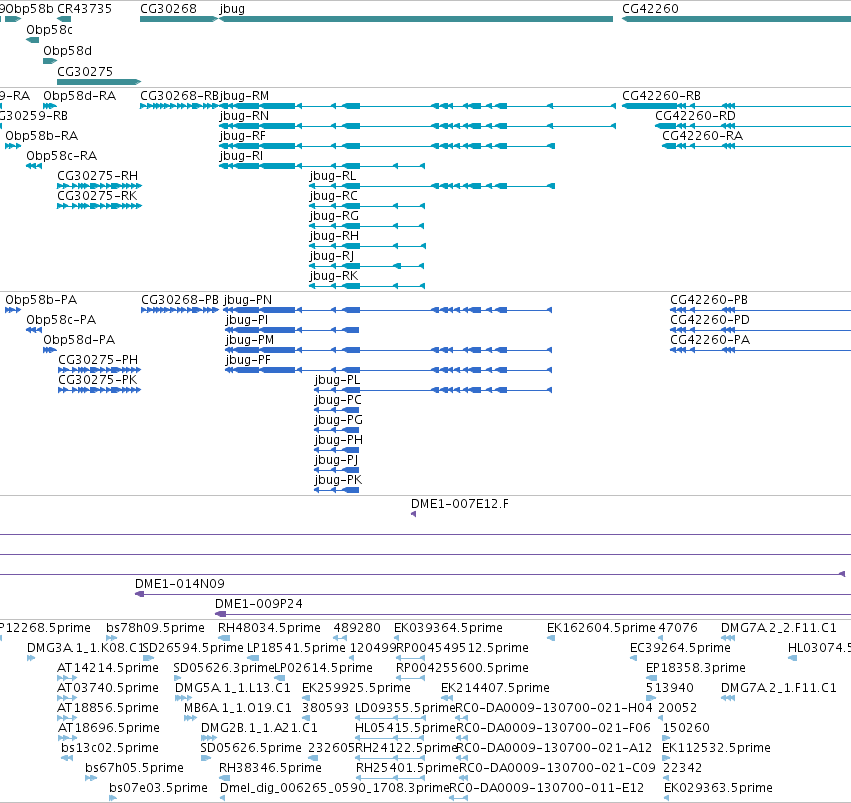Select protein CG42260-PD
This screenshot has height=803, width=851.
click(x=760, y=330)
